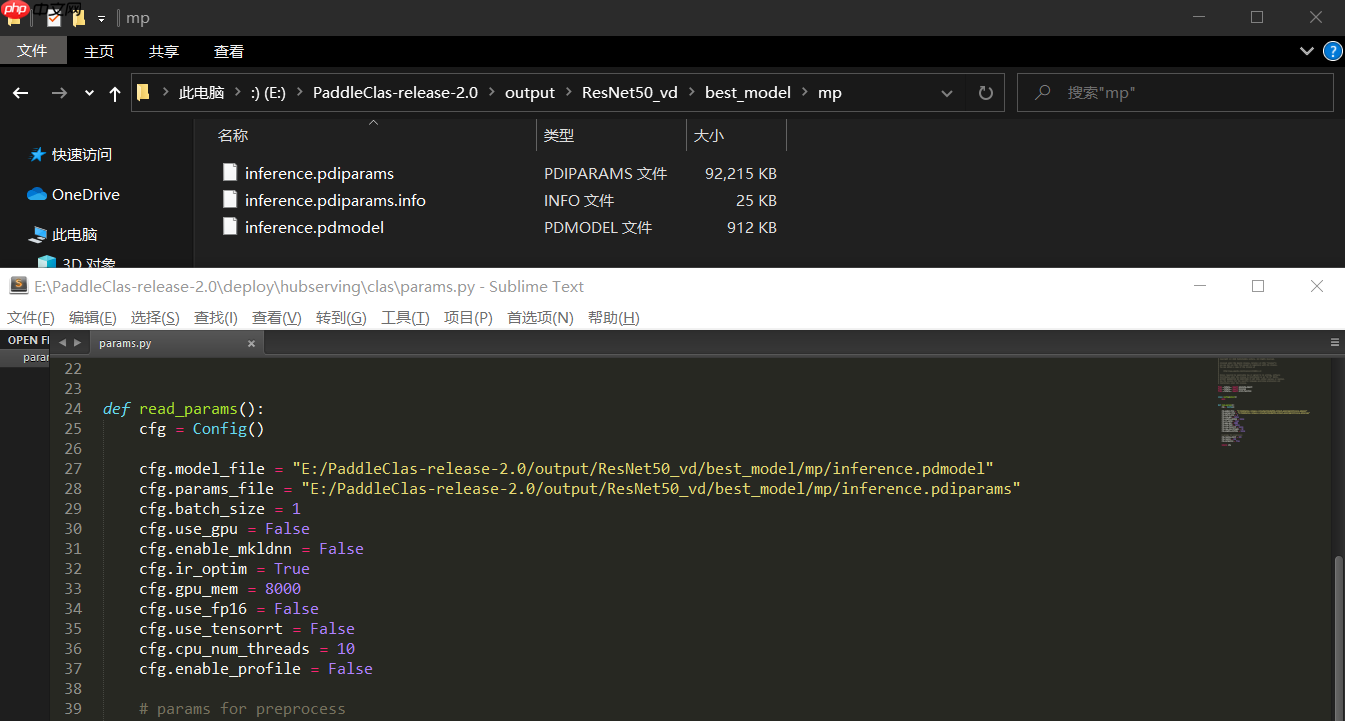Expand the address bar history dropdown

(946, 92)
